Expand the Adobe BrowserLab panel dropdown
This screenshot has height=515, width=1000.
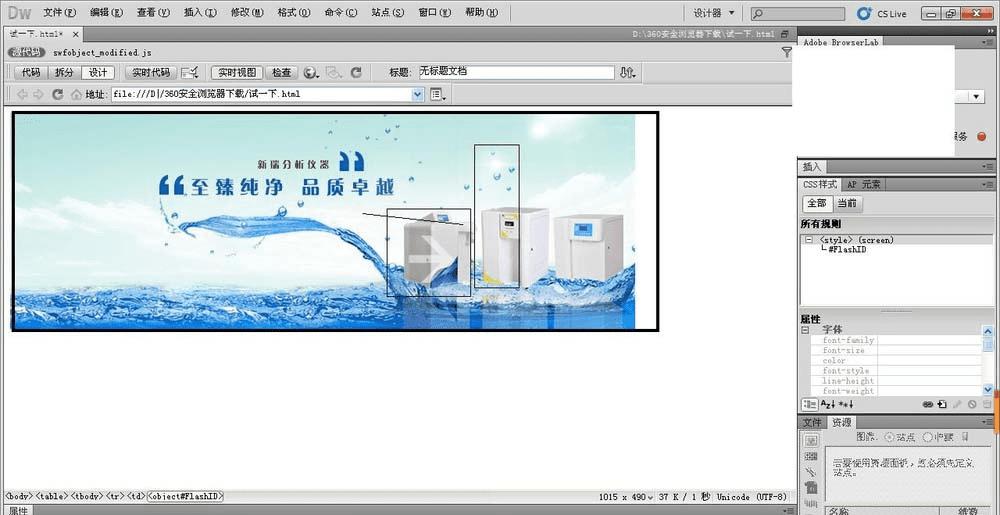(977, 96)
